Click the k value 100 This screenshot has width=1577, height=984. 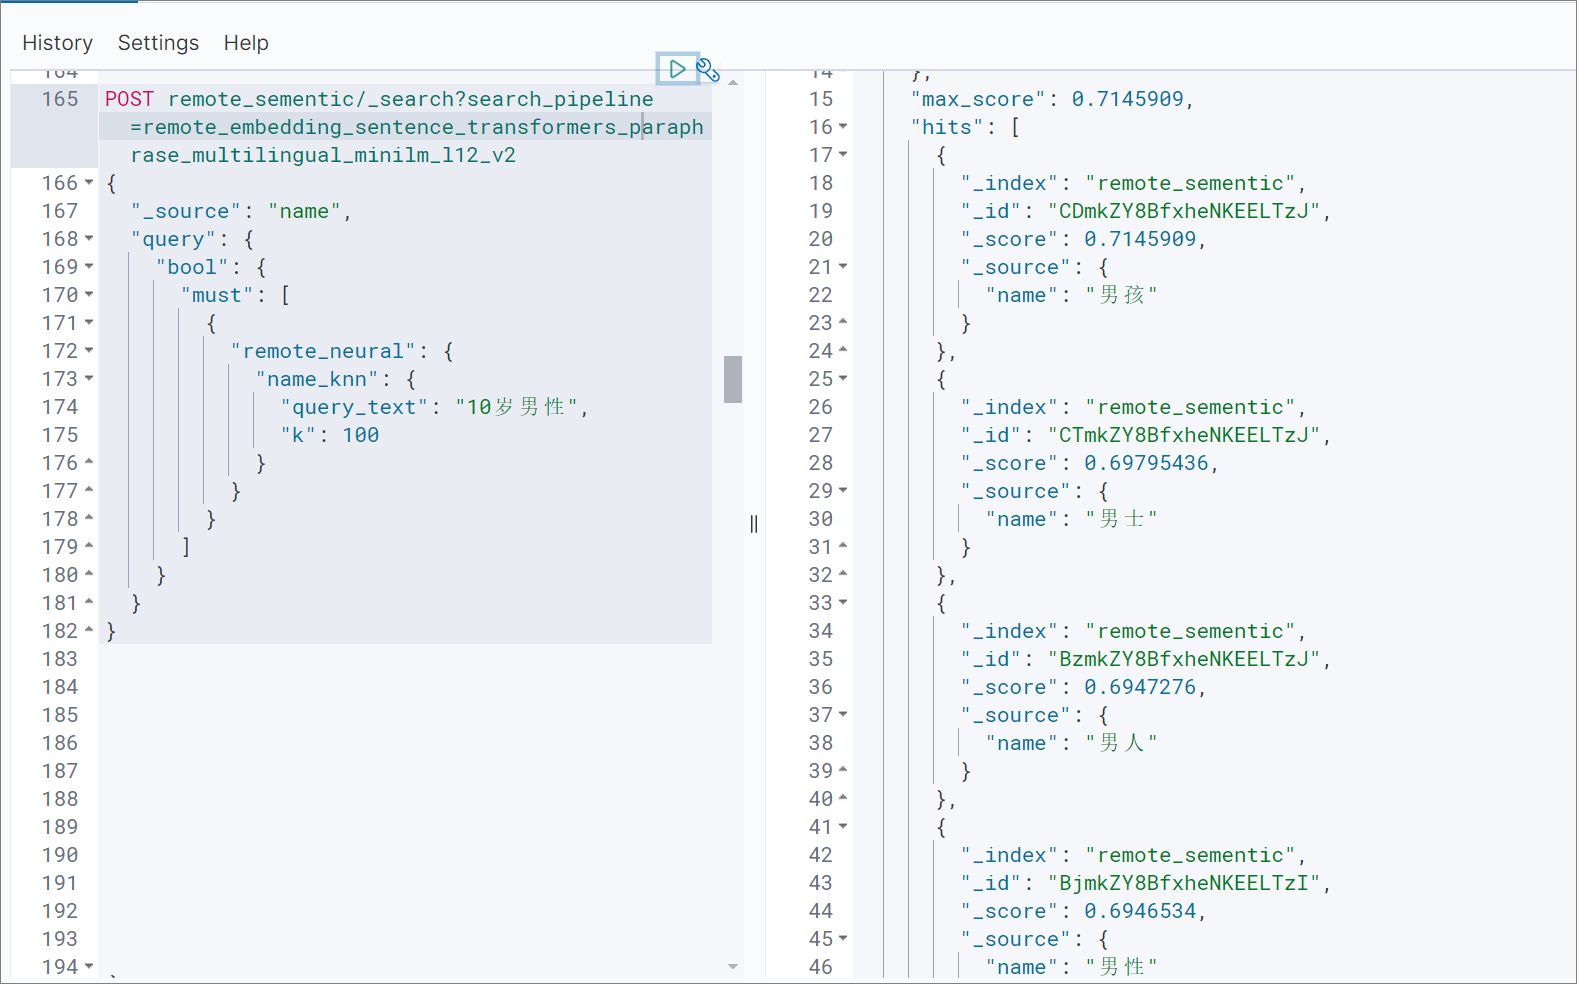click(361, 435)
